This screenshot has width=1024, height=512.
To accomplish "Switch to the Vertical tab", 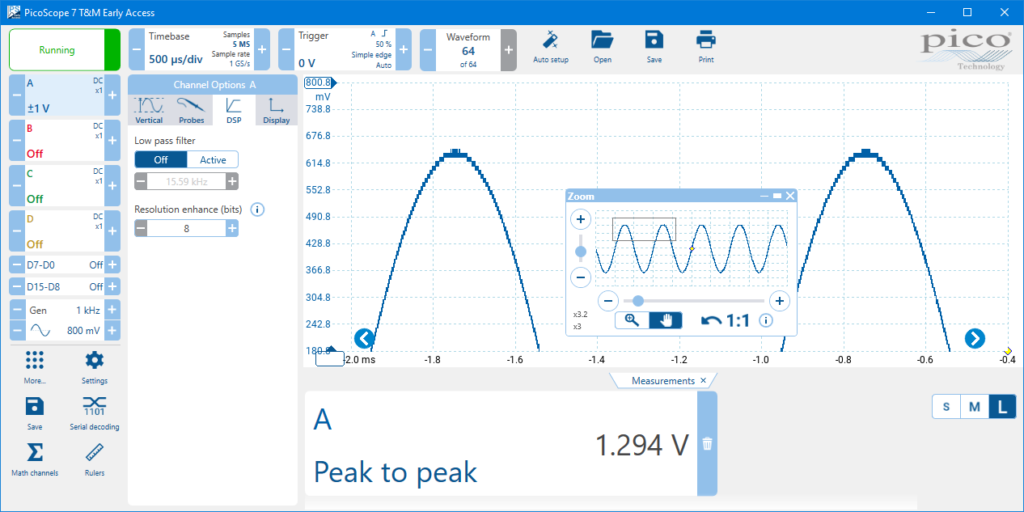I will (149, 110).
